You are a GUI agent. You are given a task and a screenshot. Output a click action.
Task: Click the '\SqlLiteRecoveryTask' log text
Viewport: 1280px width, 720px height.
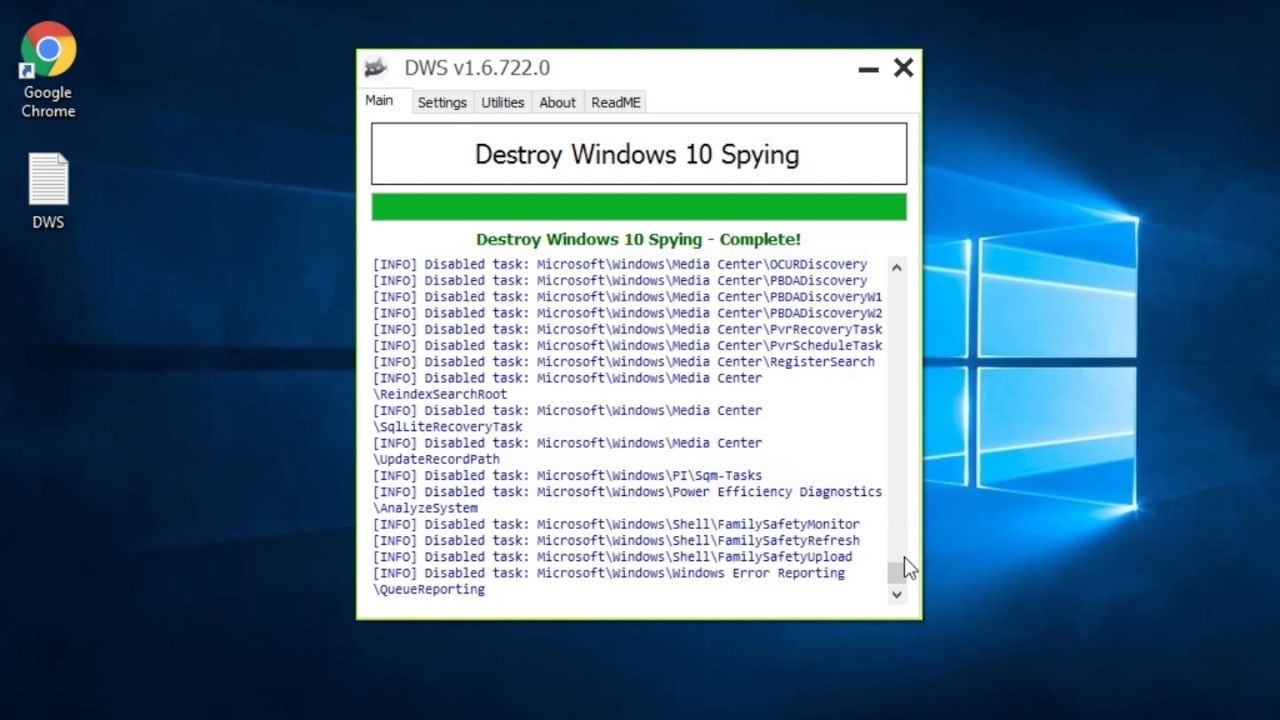pos(448,427)
